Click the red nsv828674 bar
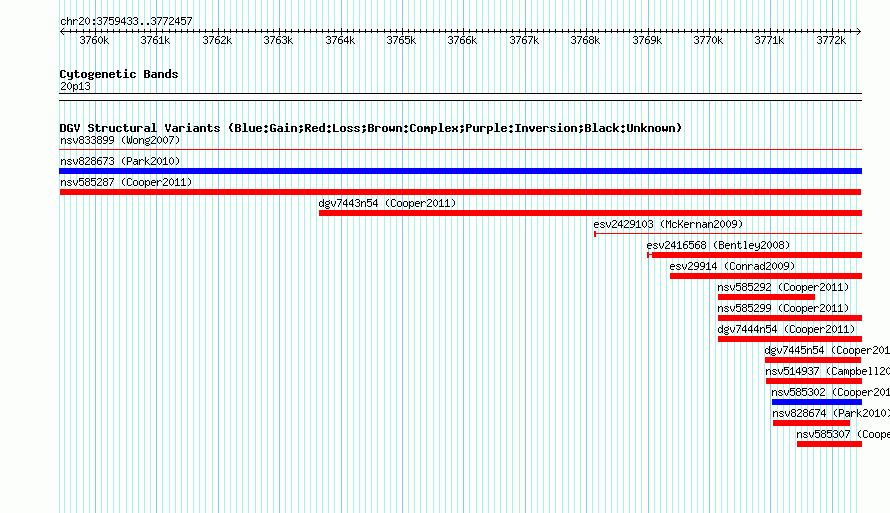 (811, 423)
